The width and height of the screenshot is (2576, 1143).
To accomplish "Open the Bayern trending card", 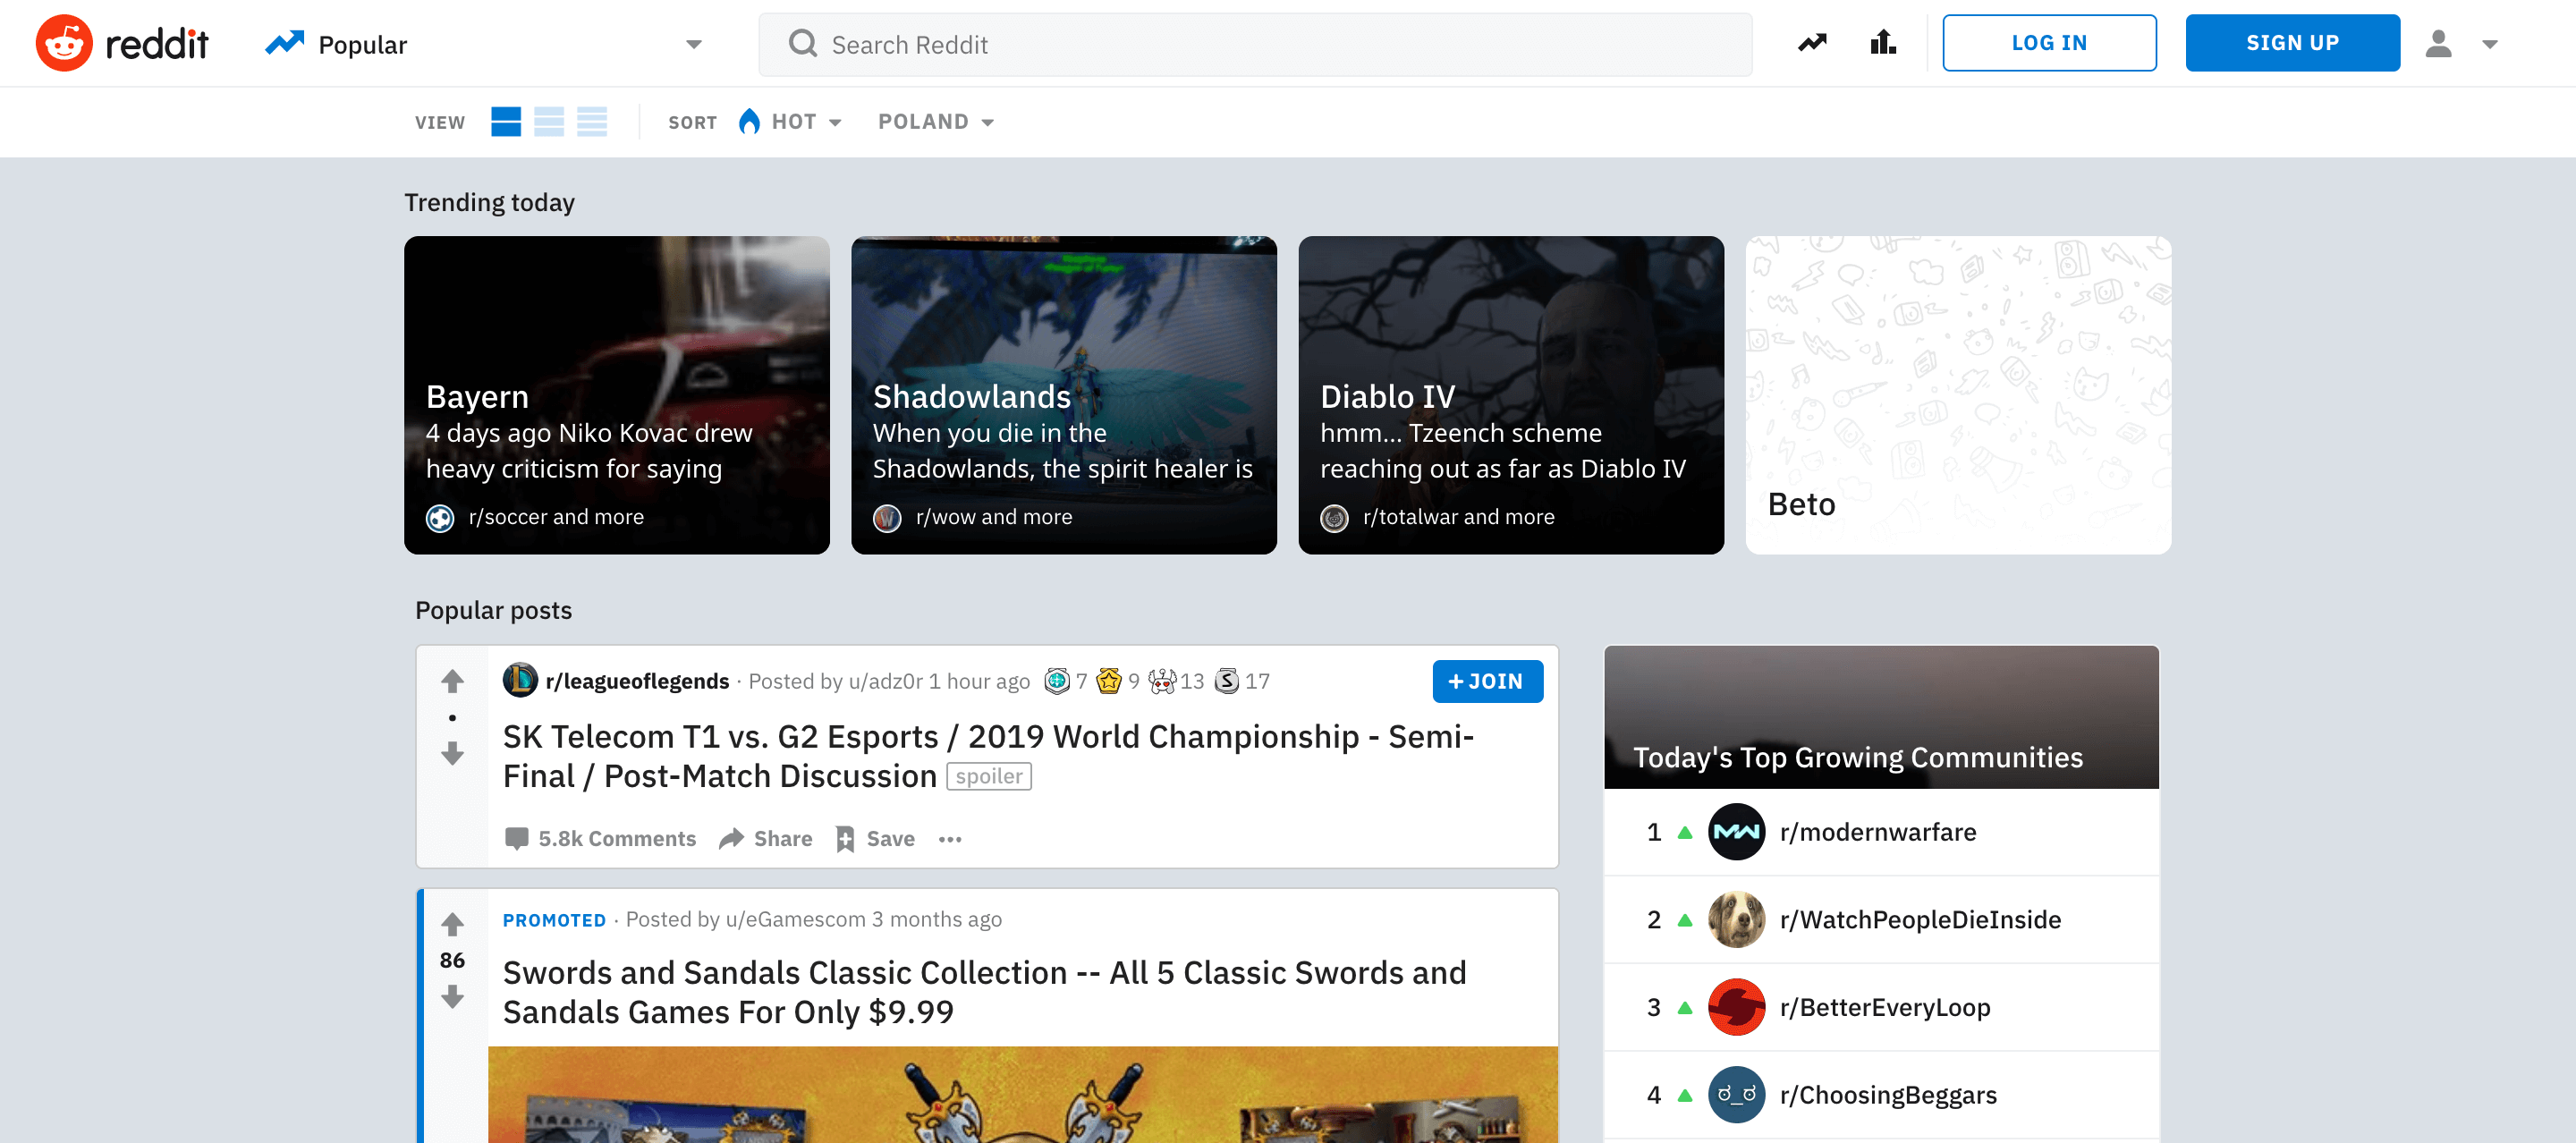I will pos(616,395).
